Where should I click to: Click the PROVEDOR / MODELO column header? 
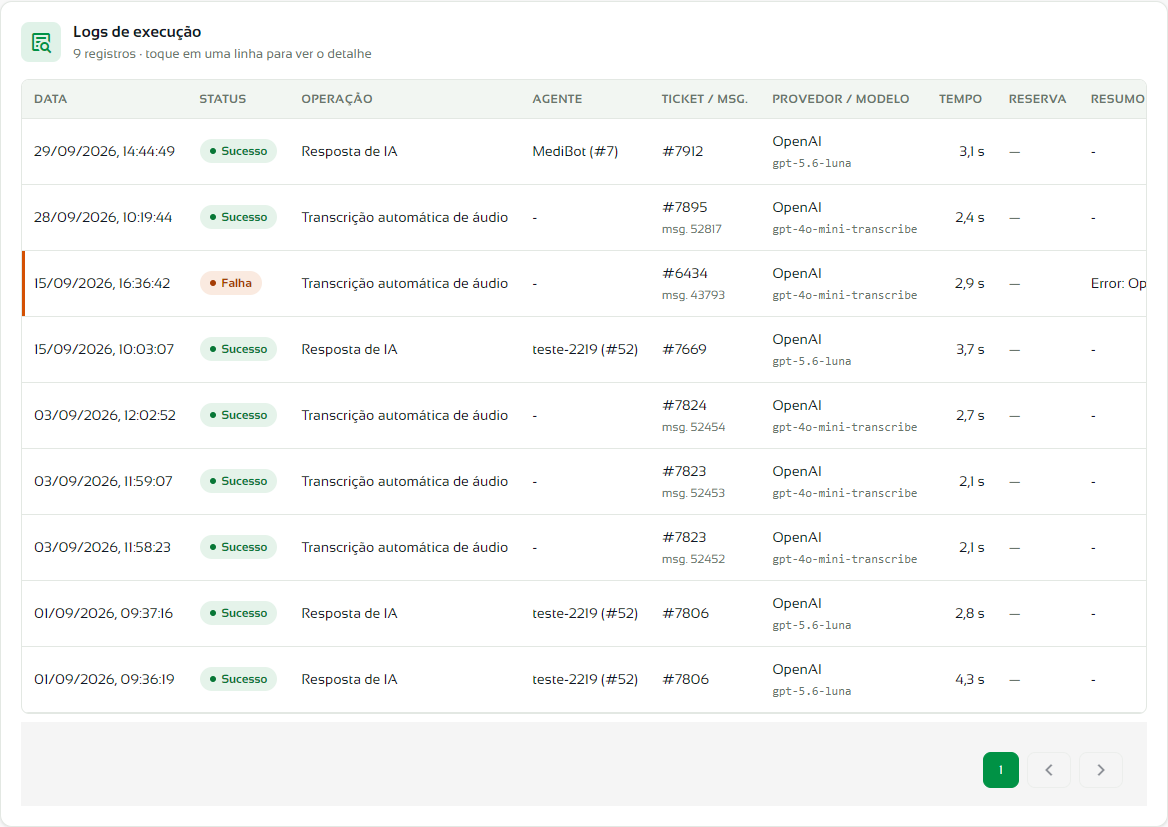coord(840,99)
